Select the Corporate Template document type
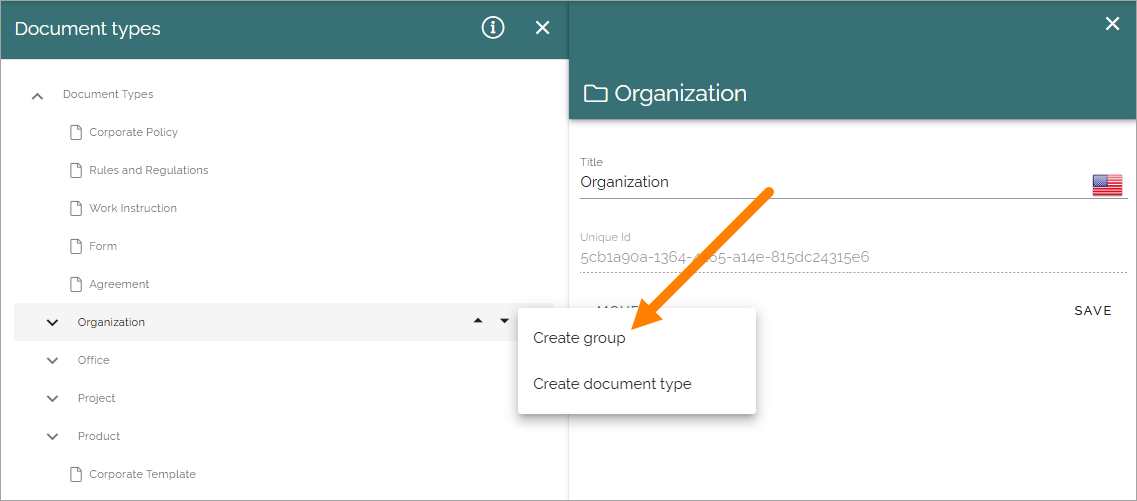The height and width of the screenshot is (501, 1137). [x=142, y=474]
